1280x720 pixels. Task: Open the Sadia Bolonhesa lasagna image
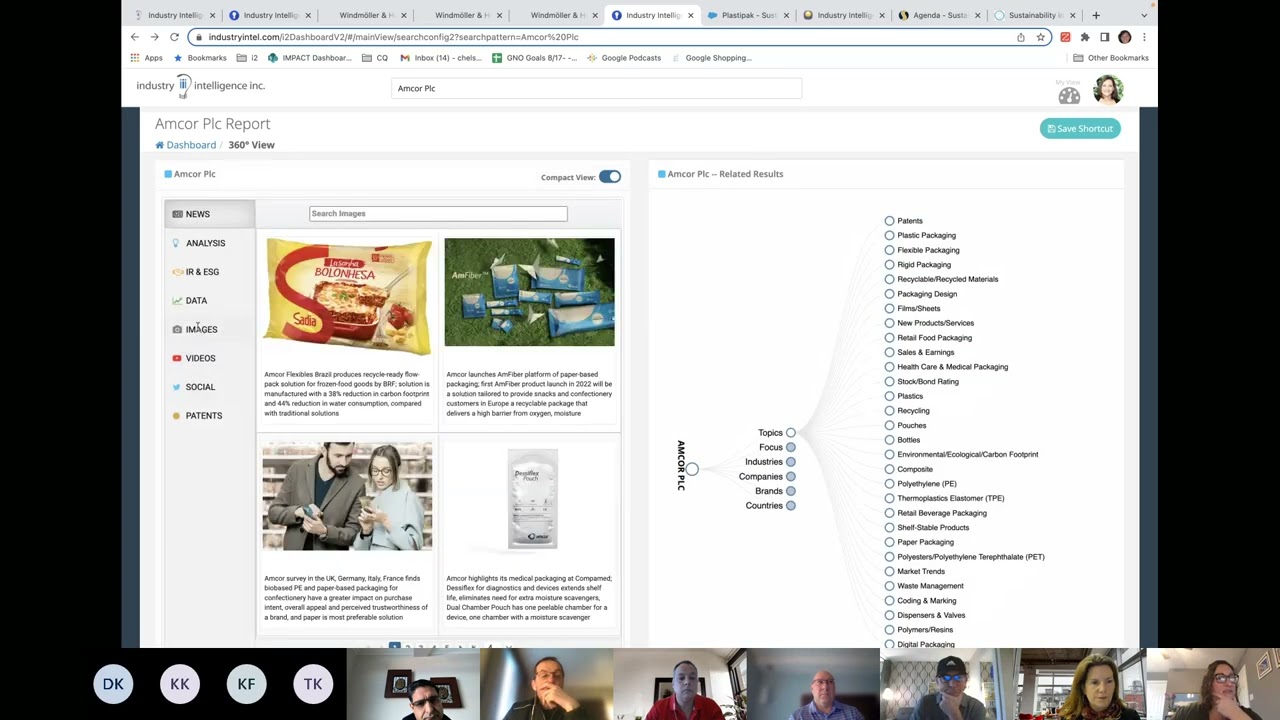tap(348, 296)
